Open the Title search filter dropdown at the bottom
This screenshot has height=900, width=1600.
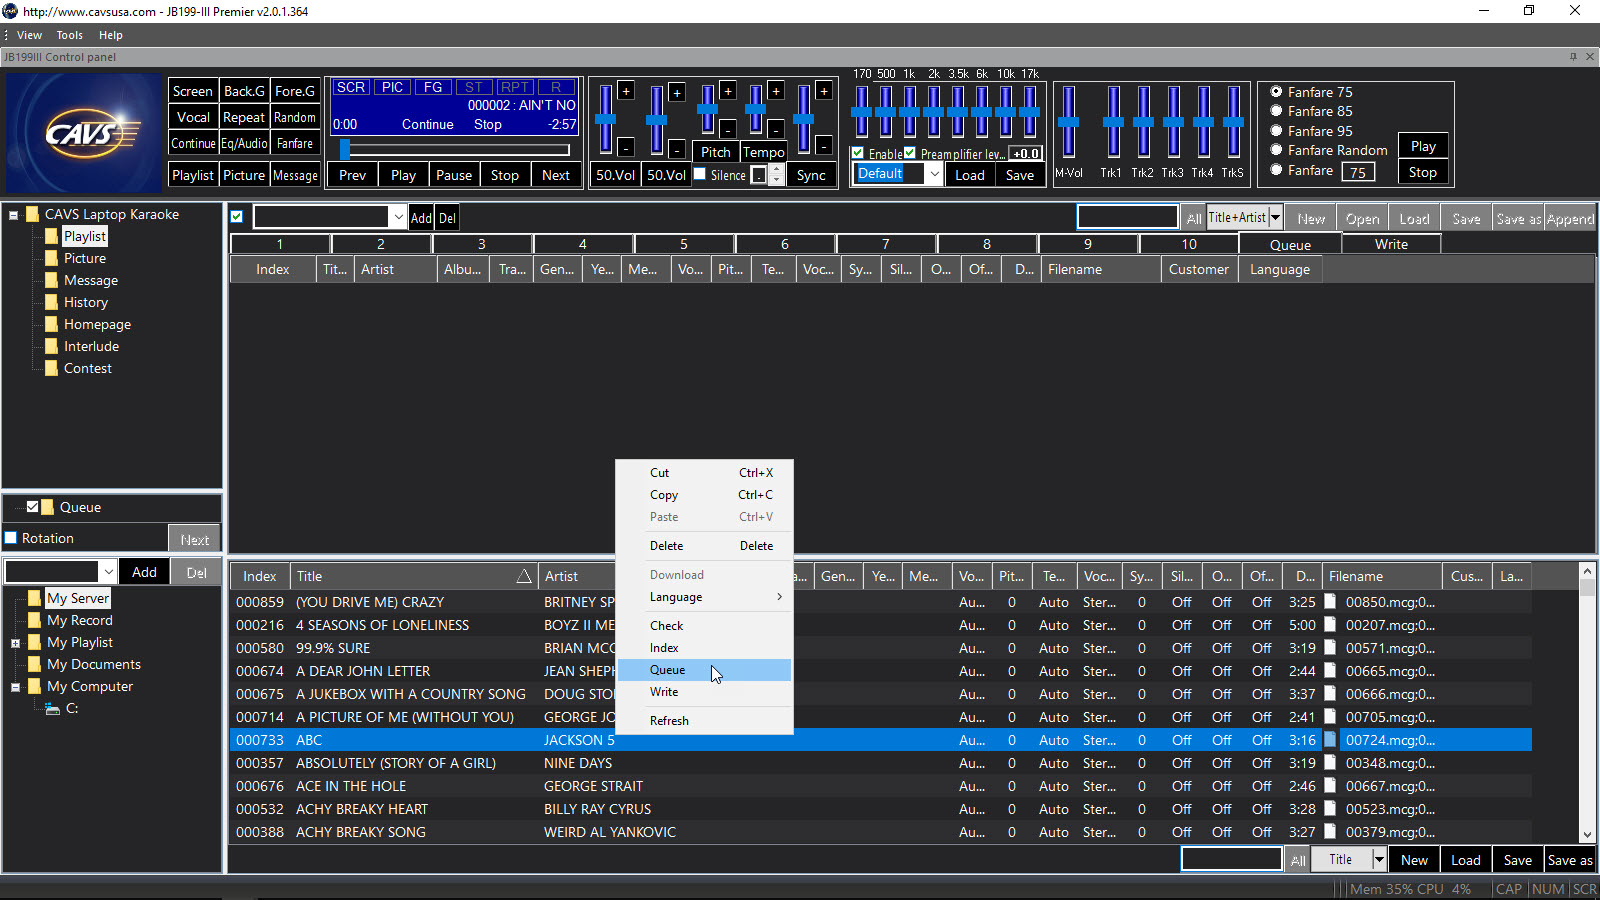(1379, 859)
